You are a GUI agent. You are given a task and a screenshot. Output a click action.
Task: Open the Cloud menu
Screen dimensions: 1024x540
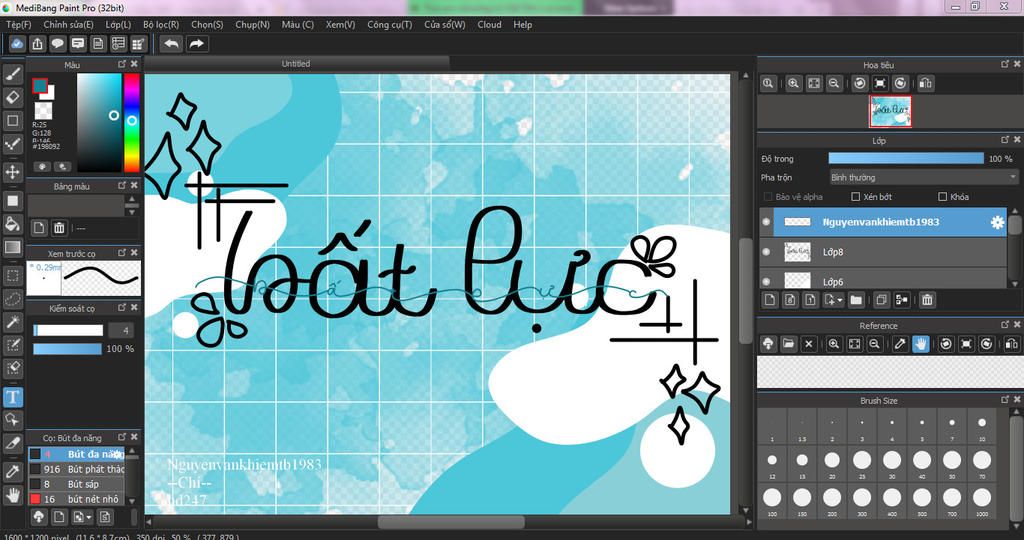tap(489, 24)
